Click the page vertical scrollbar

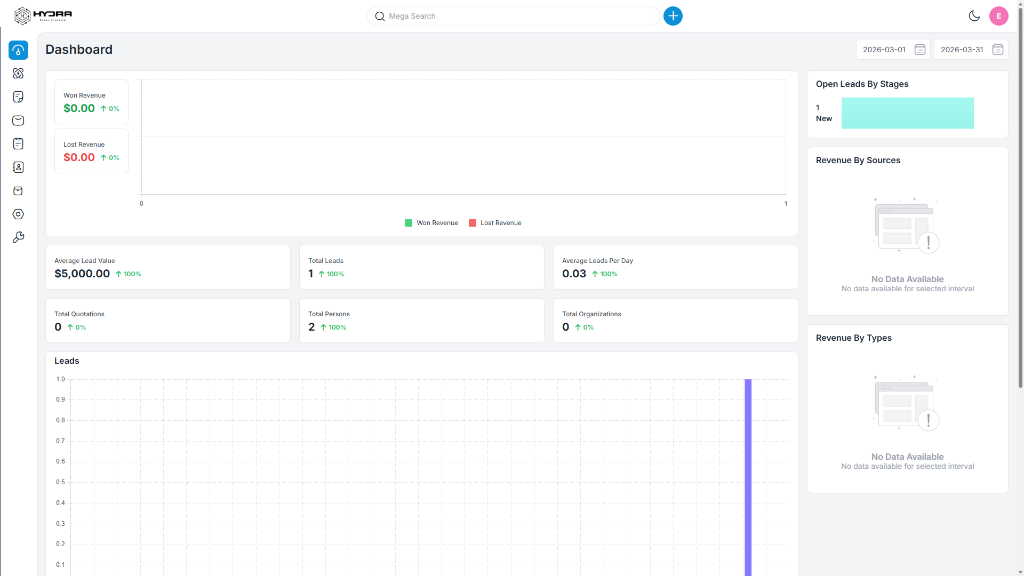[x=1020, y=196]
